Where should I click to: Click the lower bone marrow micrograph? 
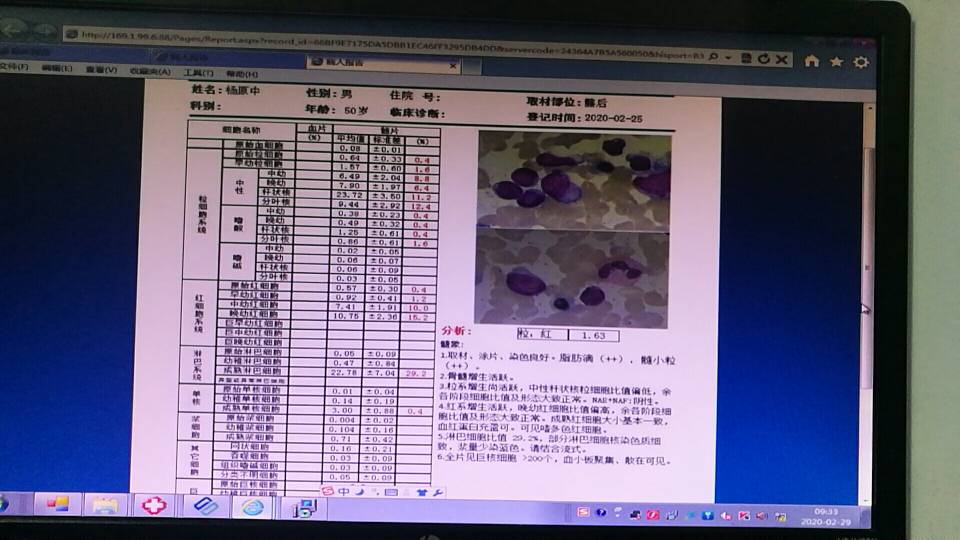point(572,279)
